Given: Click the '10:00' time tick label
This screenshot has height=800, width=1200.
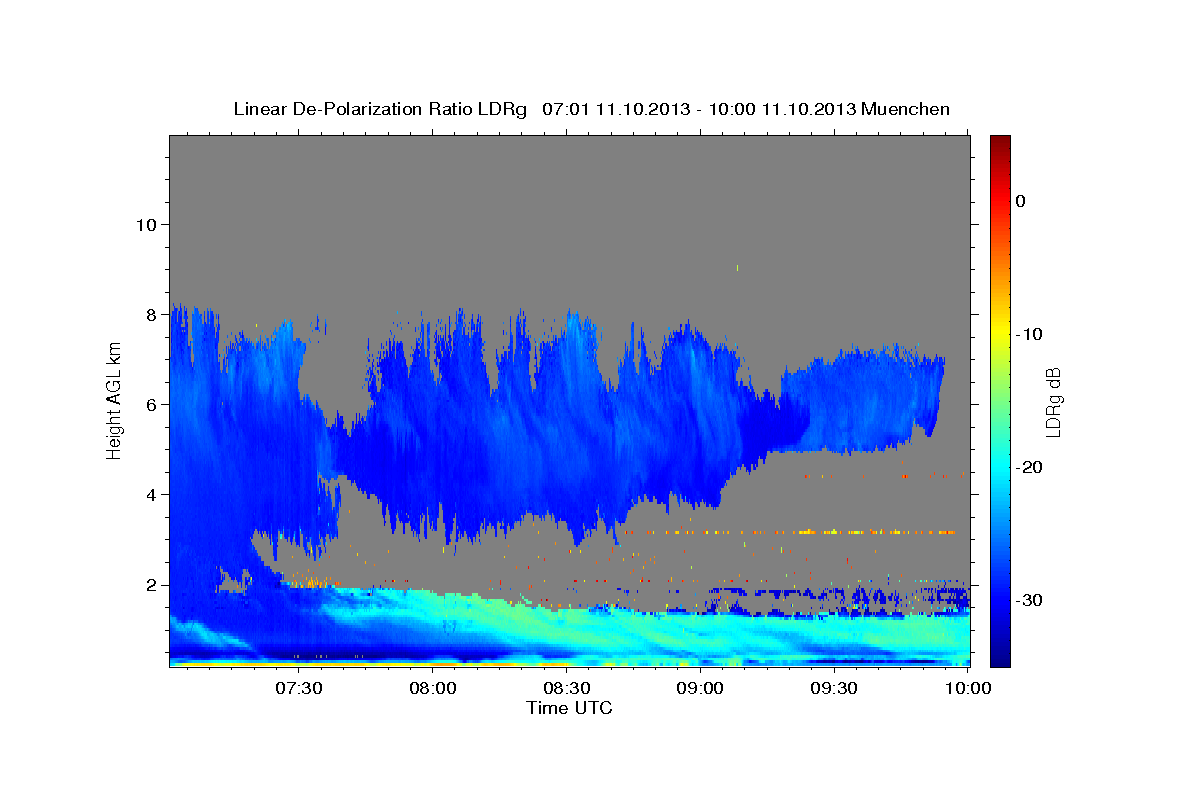Looking at the screenshot, I should (x=968, y=689).
